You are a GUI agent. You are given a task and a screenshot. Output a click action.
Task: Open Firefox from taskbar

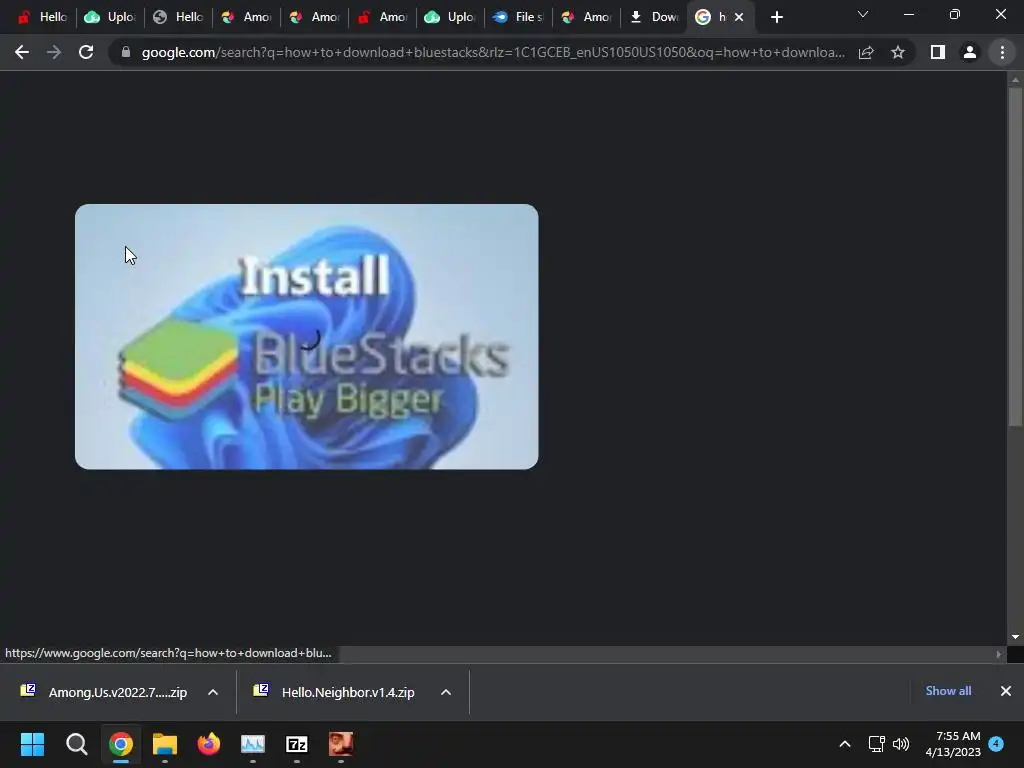209,744
